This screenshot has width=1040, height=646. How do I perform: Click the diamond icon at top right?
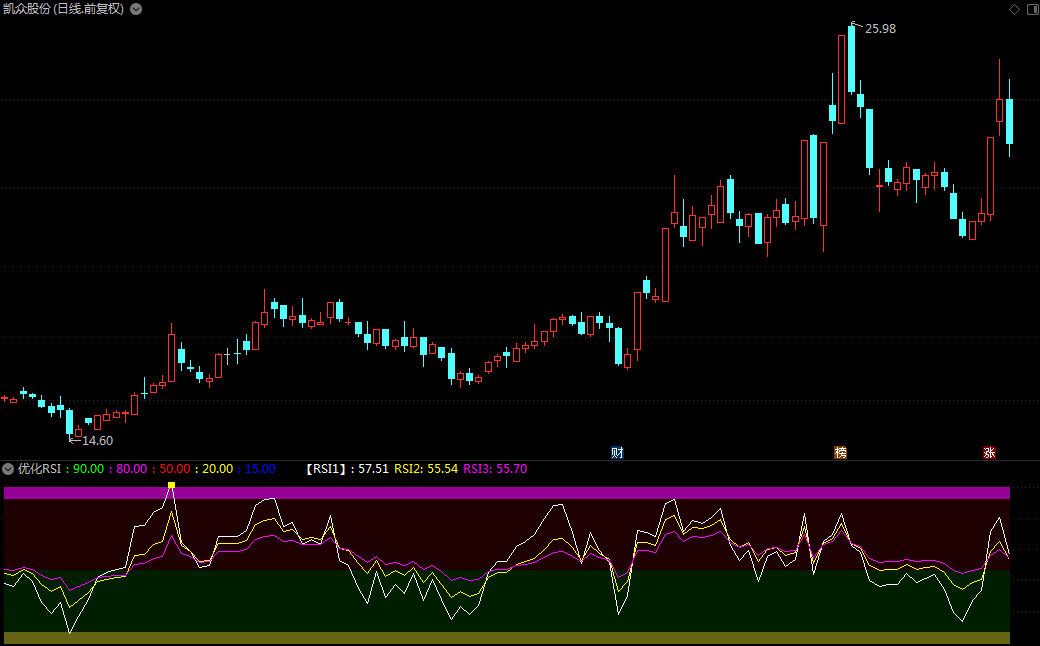point(1014,9)
